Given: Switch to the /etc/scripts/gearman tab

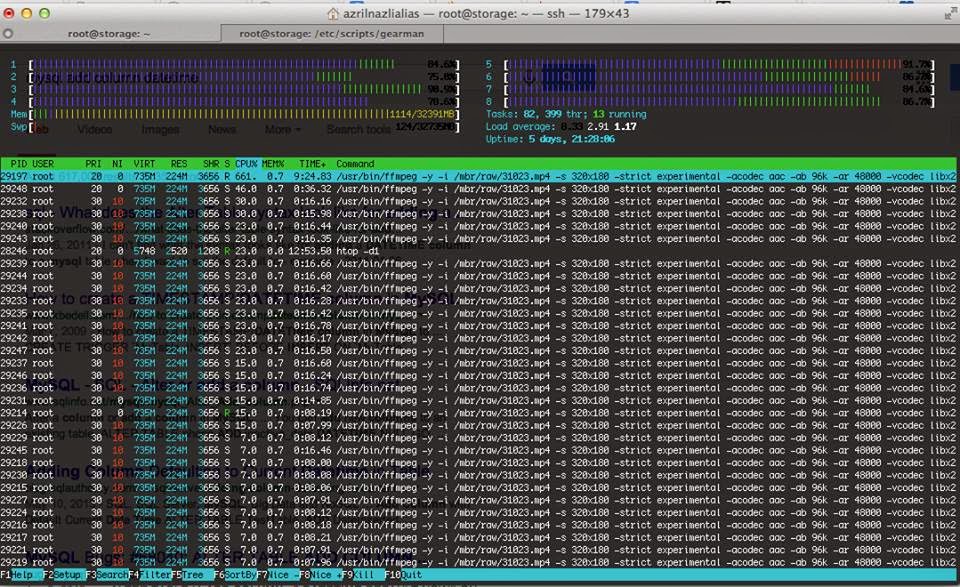Looking at the screenshot, I should [x=331, y=34].
